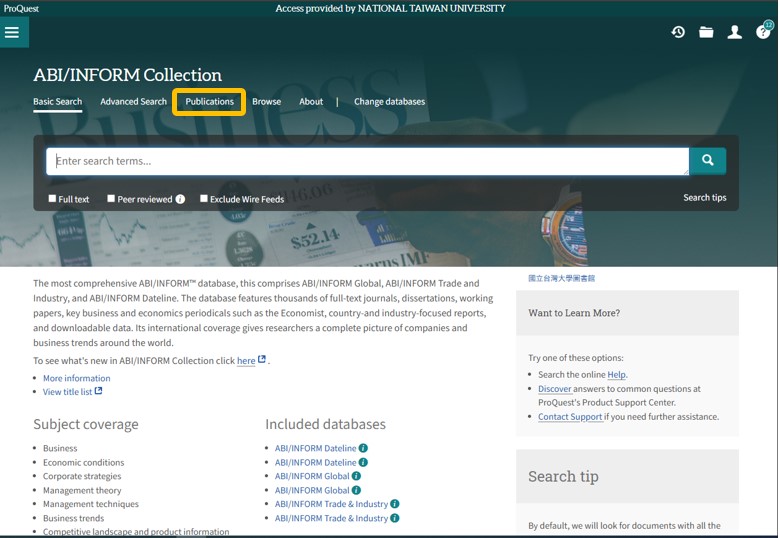Show info for ABI/INFORM Trade & Industry
Viewport: 780px width, 538px height.
(395, 504)
